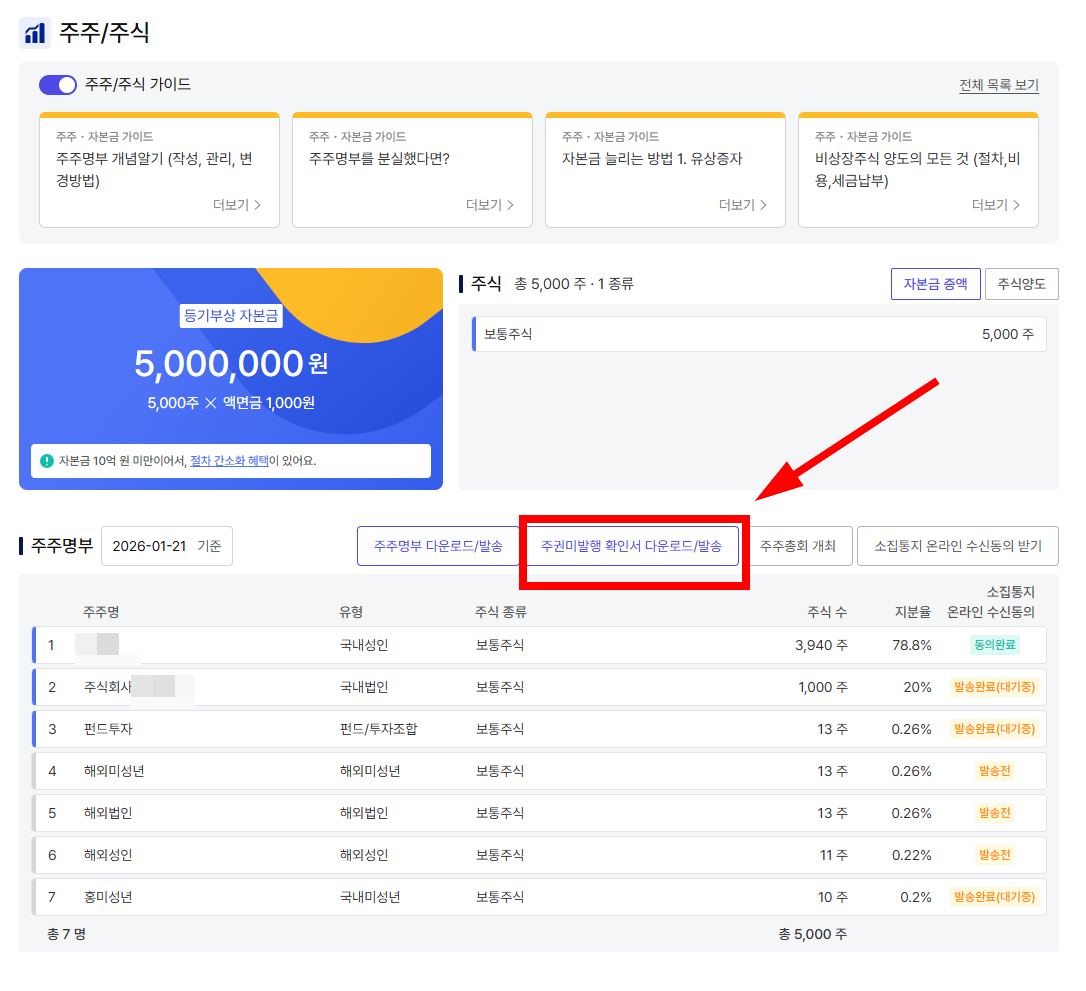Screen dimensions: 1086x991
Task: Click 소집통지 온라인 수신동의 받기
Action: (x=957, y=546)
